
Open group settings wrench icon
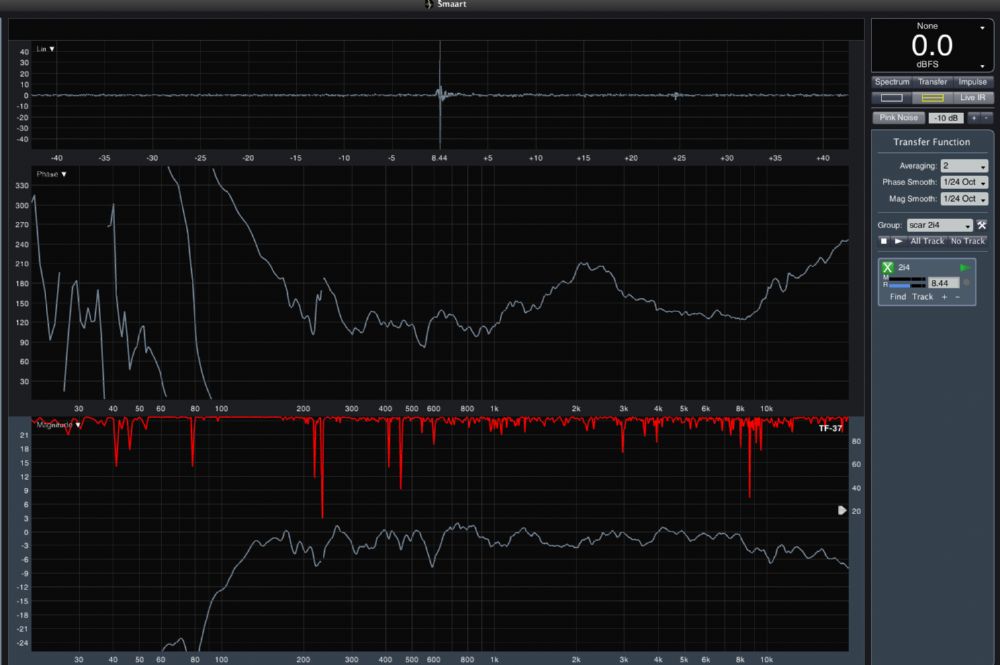(x=982, y=226)
